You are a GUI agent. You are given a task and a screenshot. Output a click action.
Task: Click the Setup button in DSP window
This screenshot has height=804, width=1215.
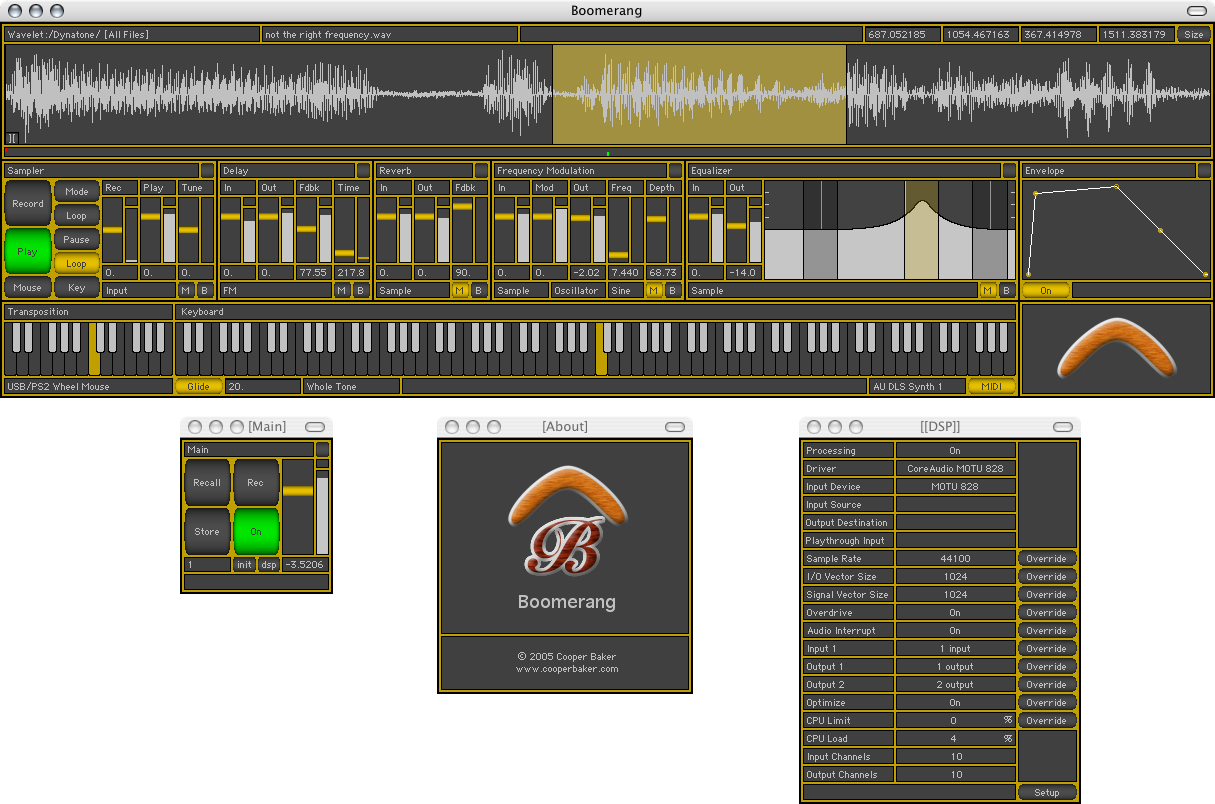pos(1047,793)
